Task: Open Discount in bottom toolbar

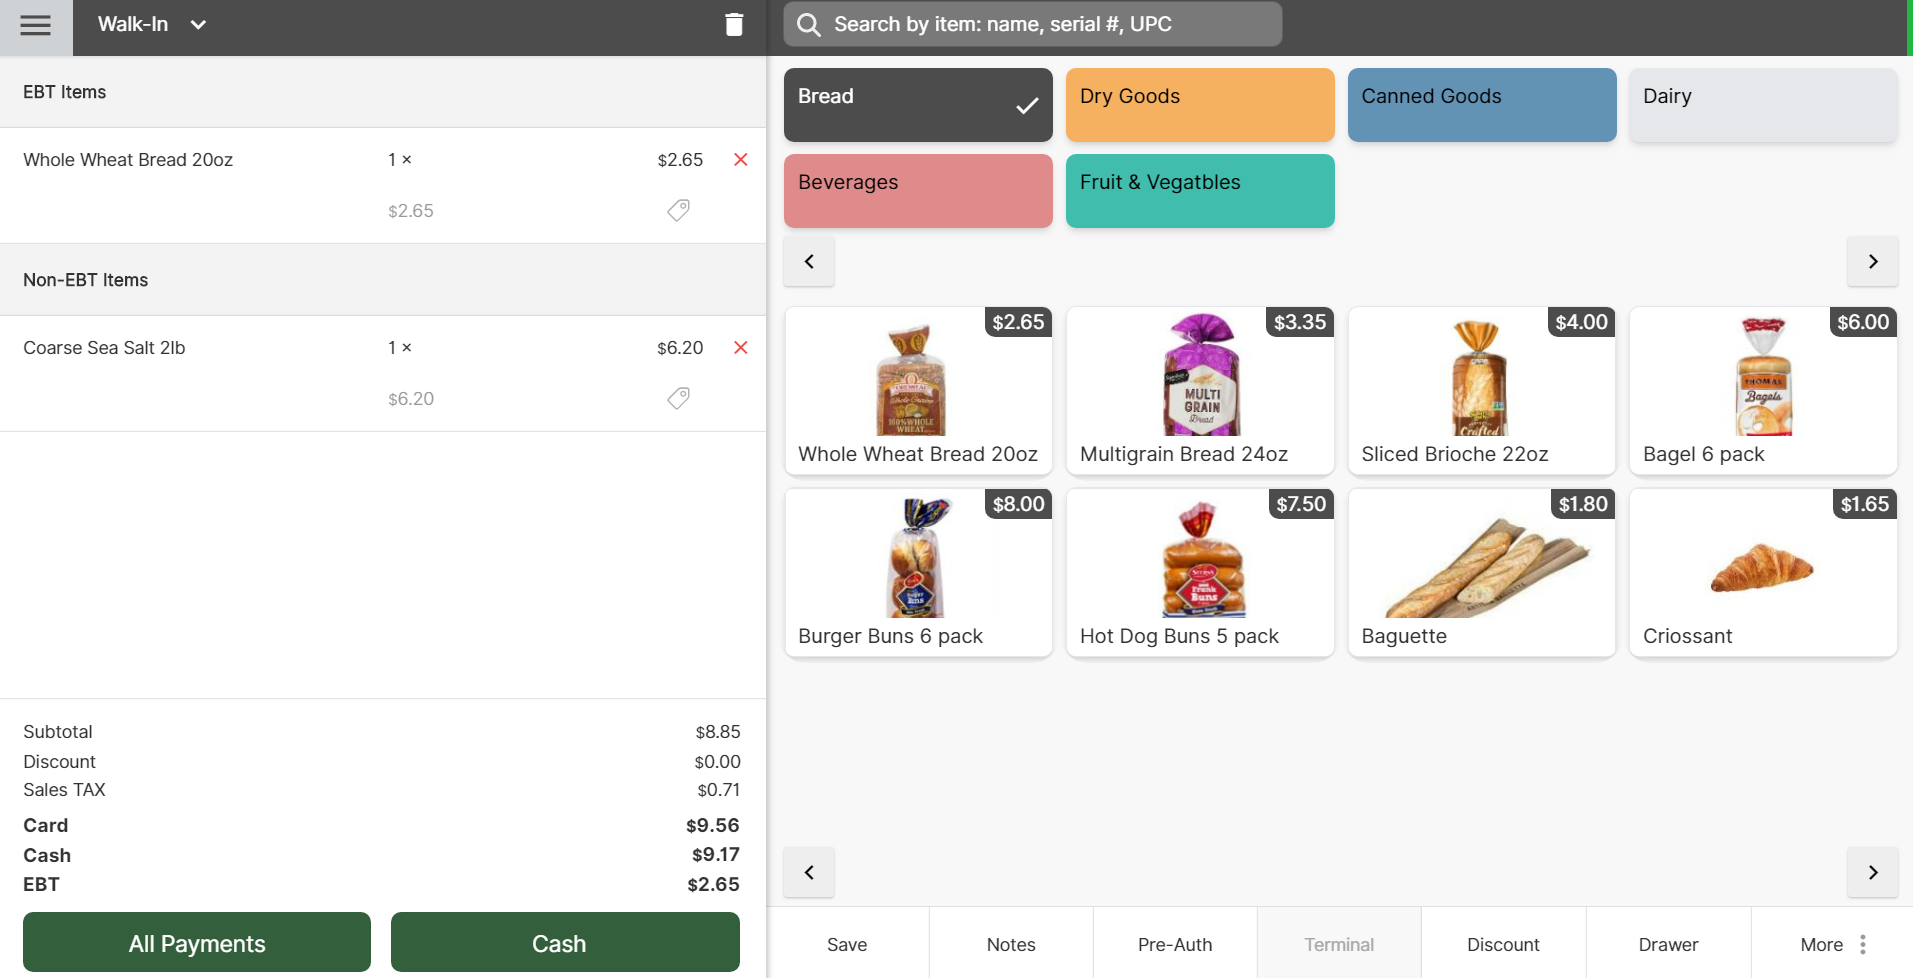Action: point(1502,944)
